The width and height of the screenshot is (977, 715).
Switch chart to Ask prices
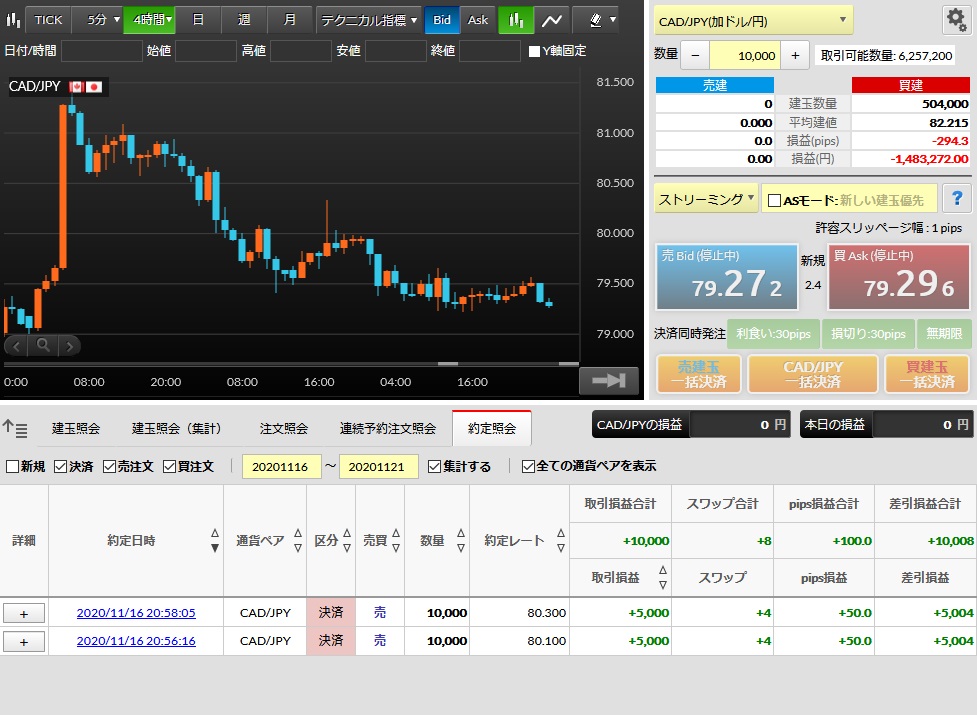[x=478, y=20]
